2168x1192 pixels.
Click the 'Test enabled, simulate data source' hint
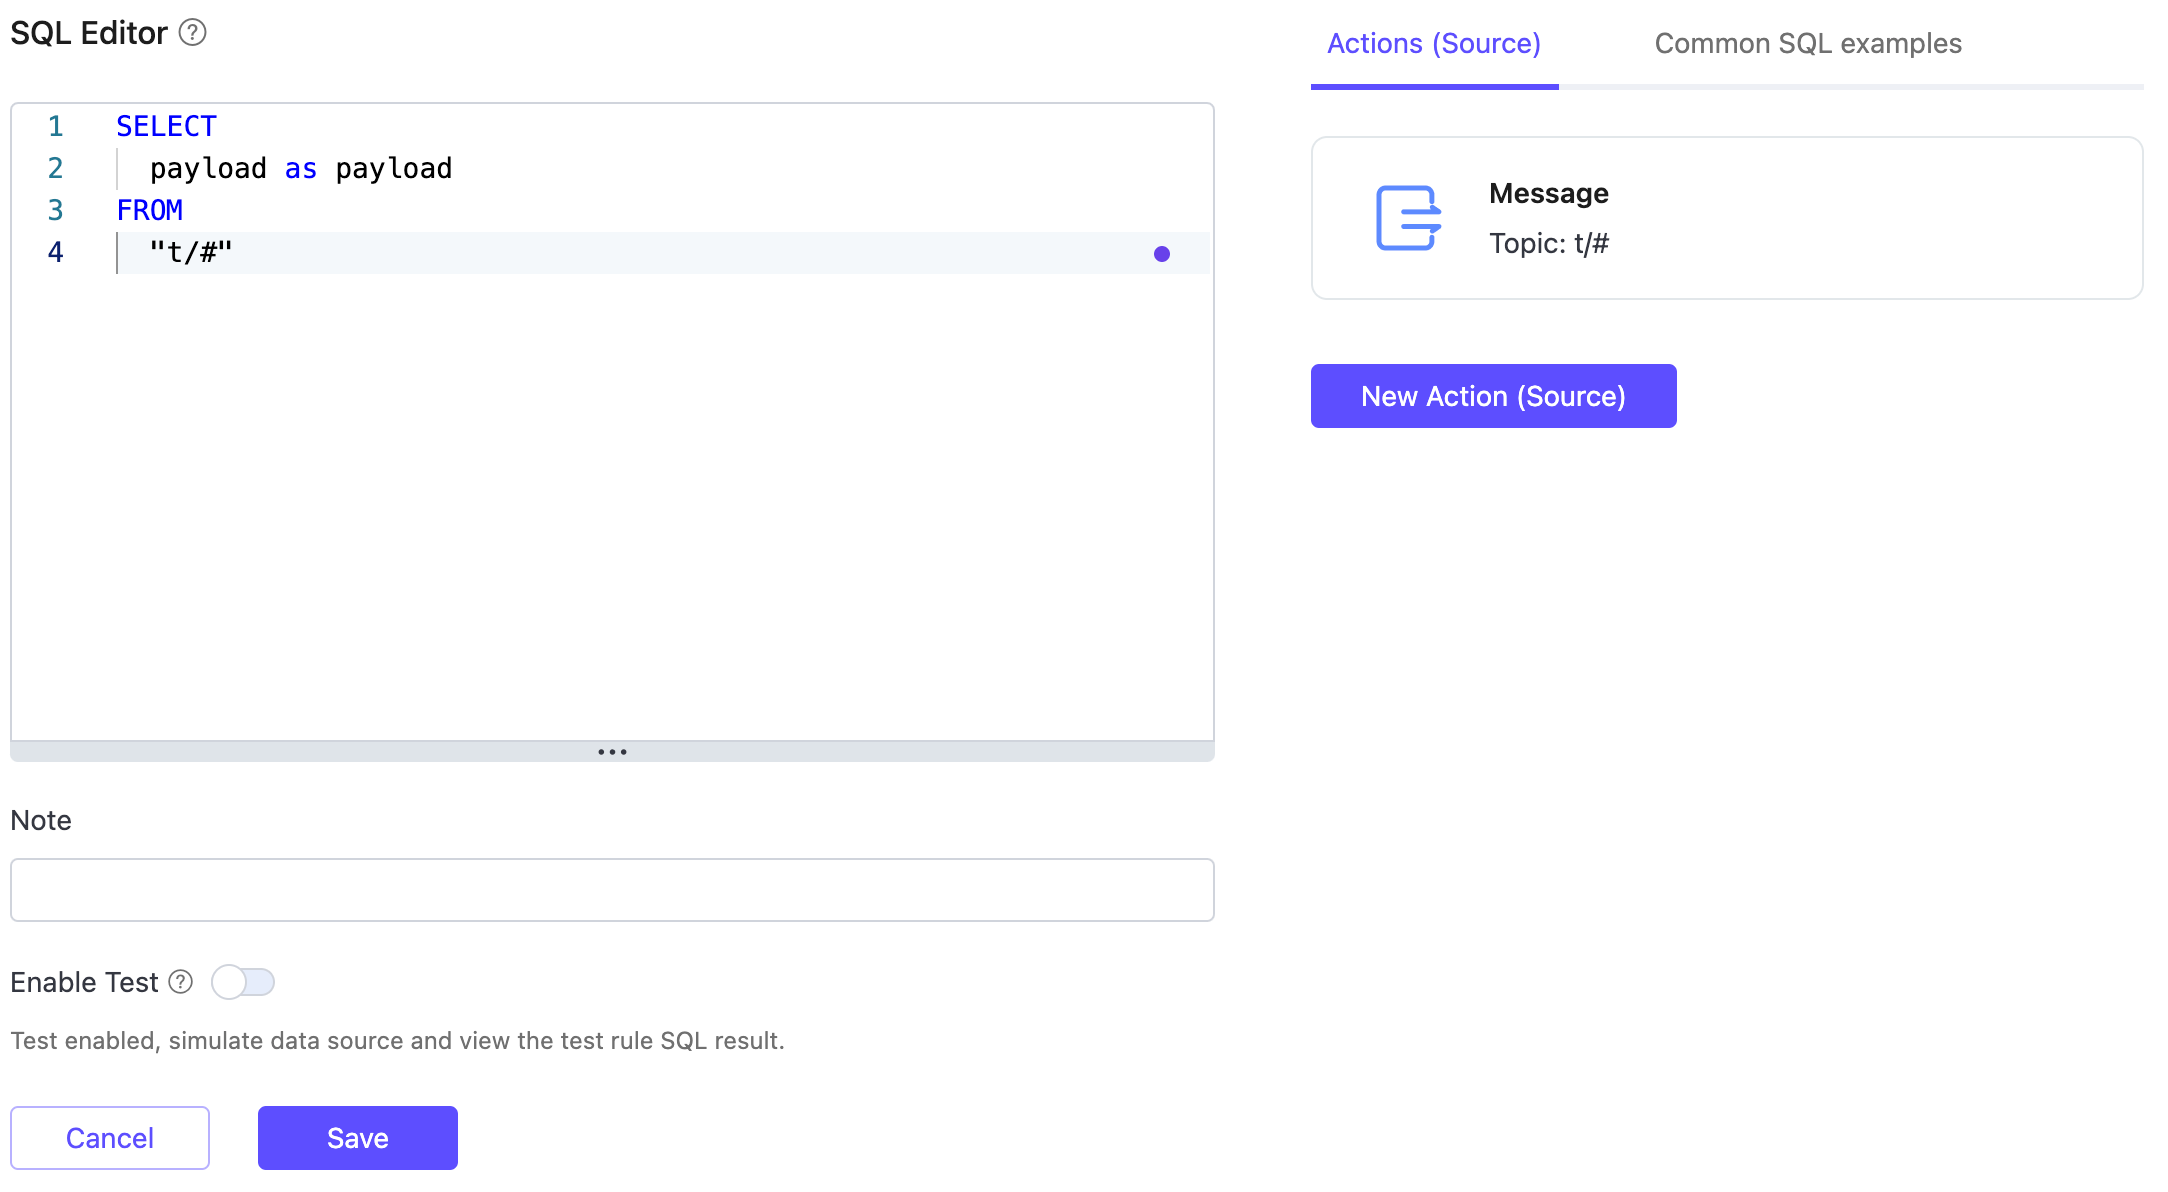(x=397, y=1041)
